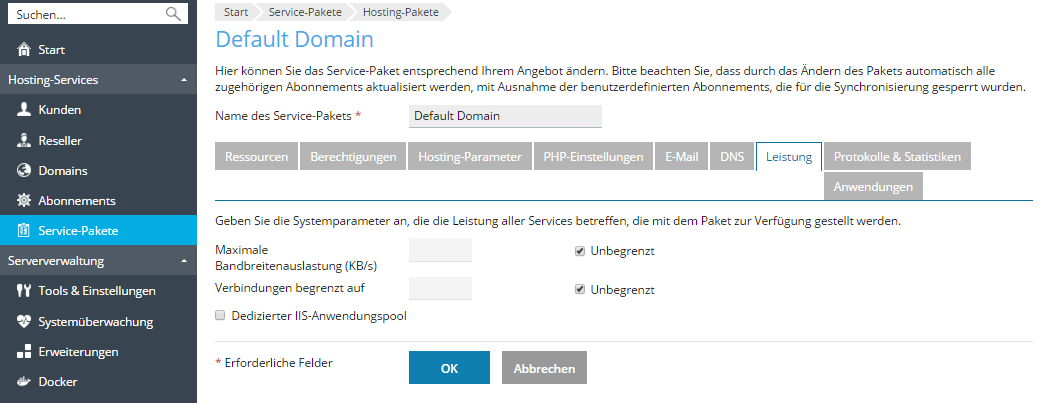The image size is (1044, 403).
Task: Click the OK button
Action: tap(449, 368)
